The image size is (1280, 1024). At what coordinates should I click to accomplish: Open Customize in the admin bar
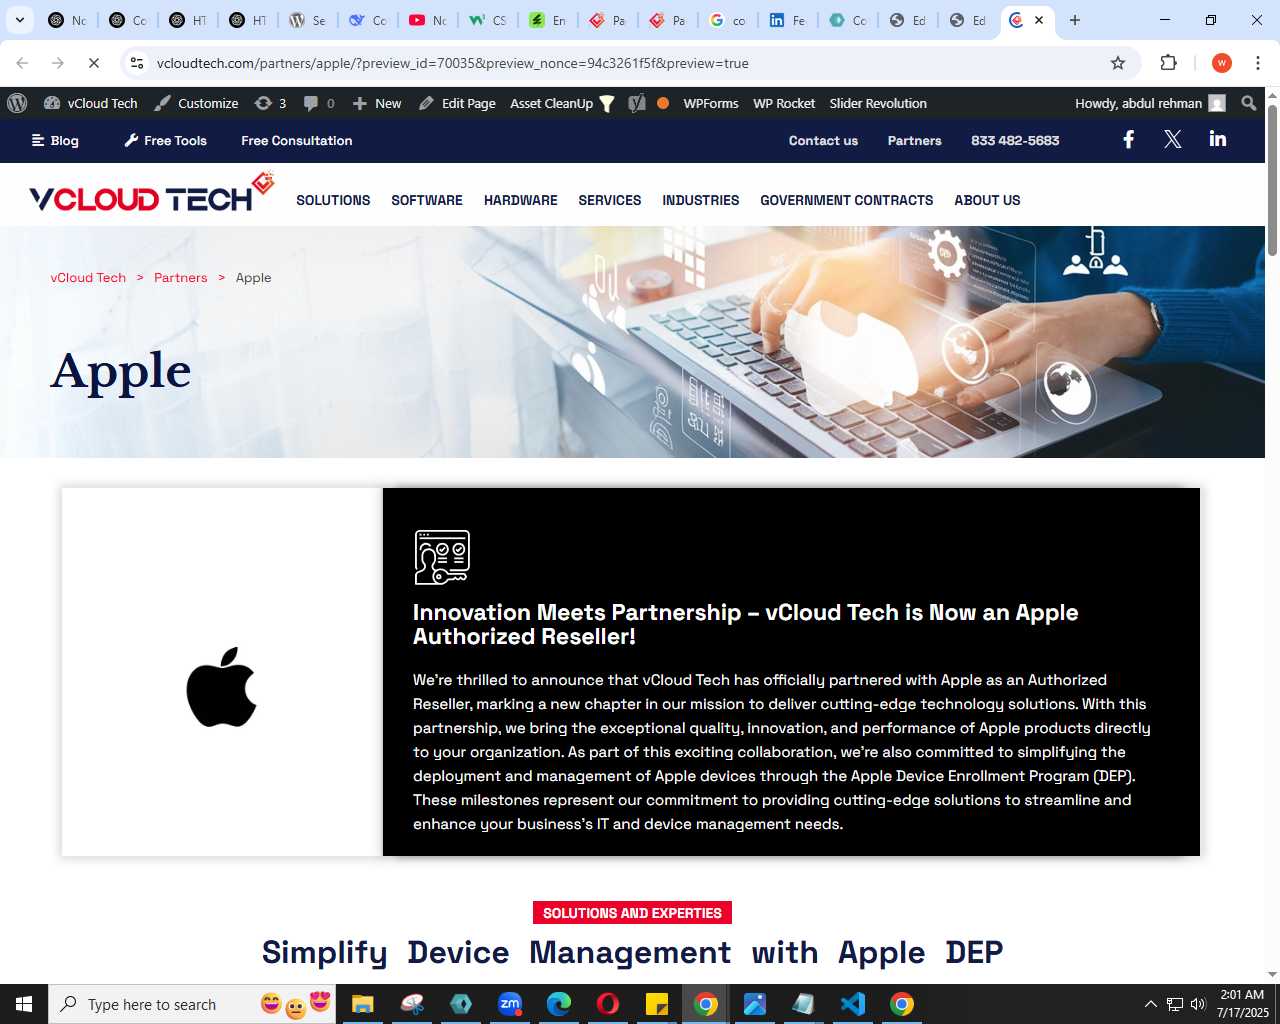coord(197,103)
